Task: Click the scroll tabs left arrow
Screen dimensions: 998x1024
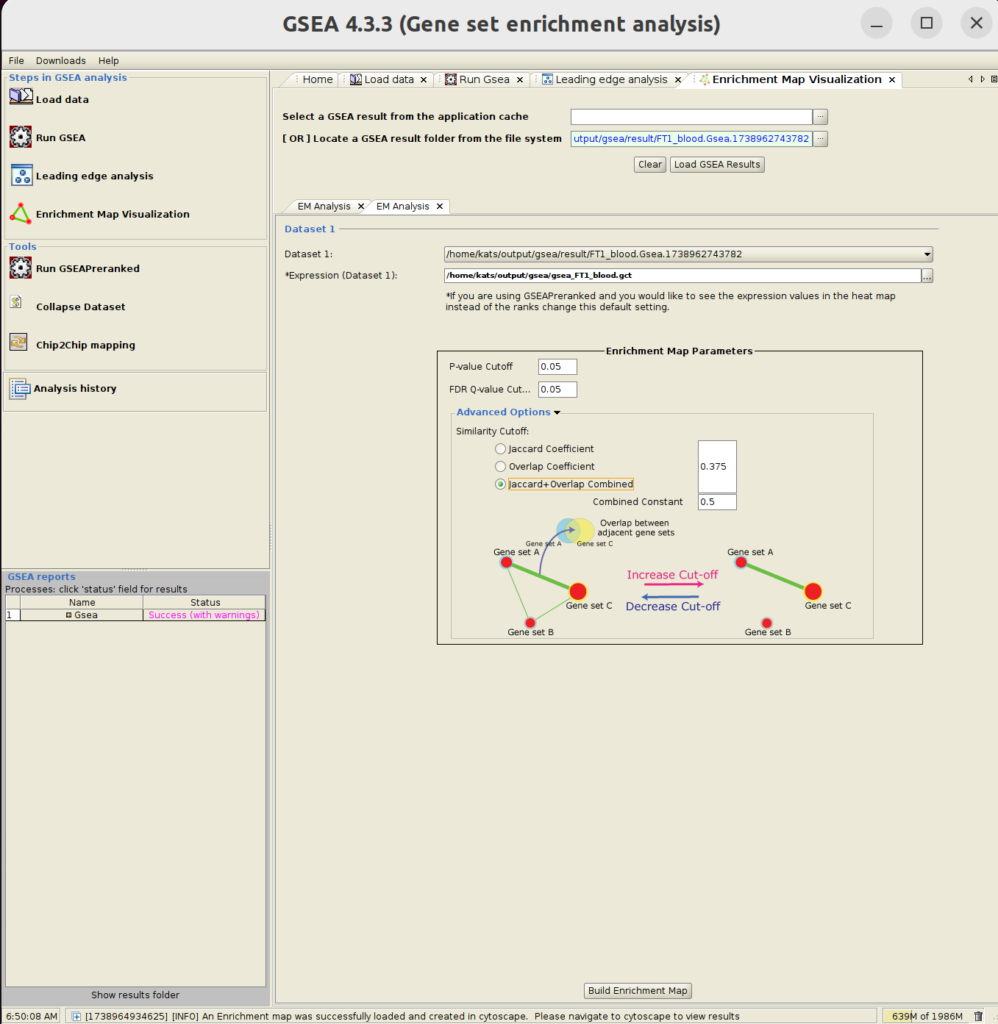Action: [x=971, y=79]
